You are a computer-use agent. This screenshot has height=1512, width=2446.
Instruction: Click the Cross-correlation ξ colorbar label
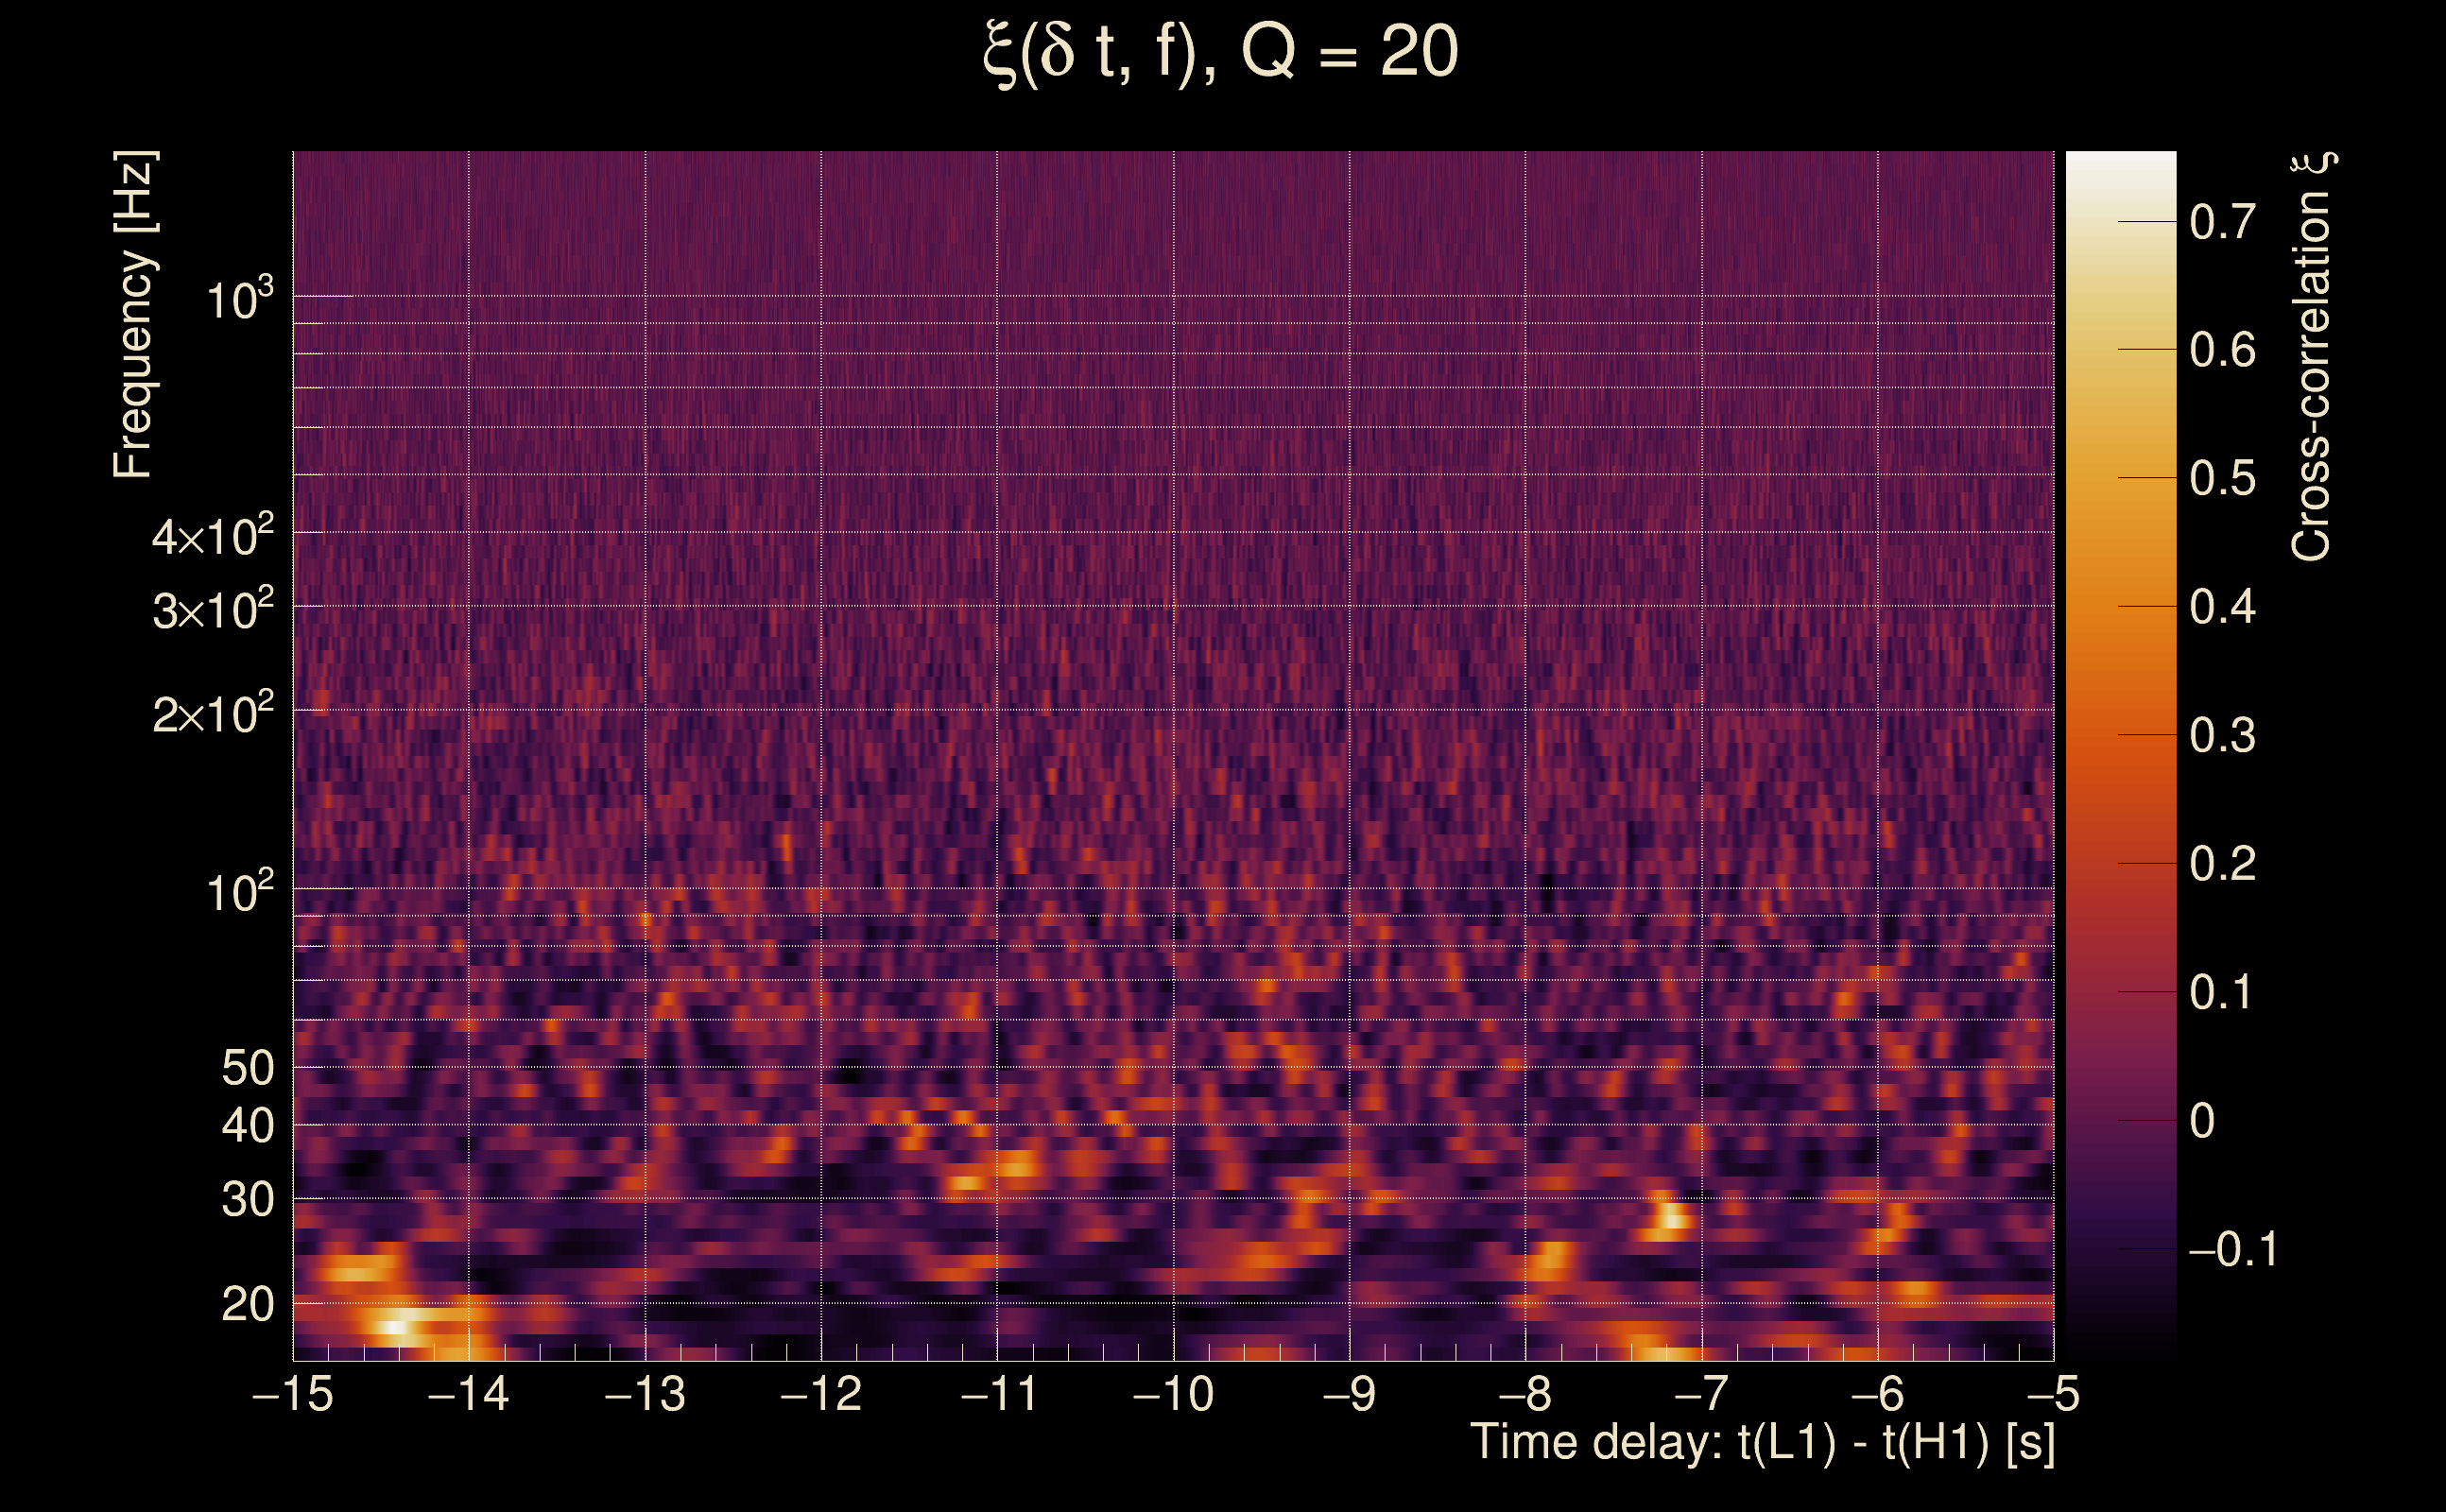click(x=2311, y=356)
